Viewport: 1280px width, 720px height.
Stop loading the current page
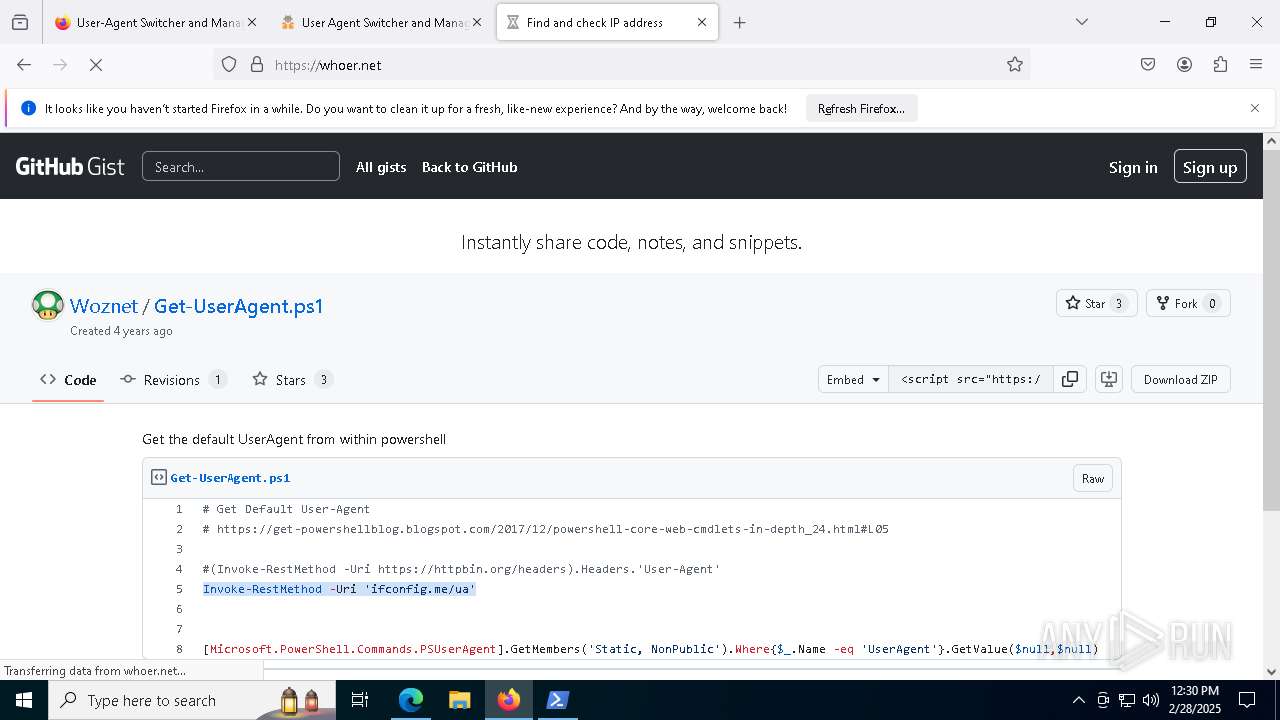(96, 65)
